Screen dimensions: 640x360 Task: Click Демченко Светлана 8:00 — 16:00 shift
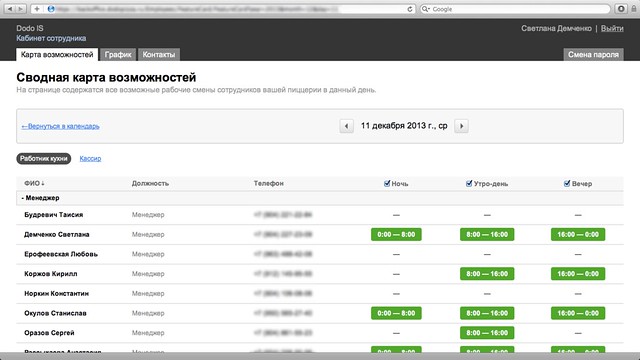click(487, 234)
